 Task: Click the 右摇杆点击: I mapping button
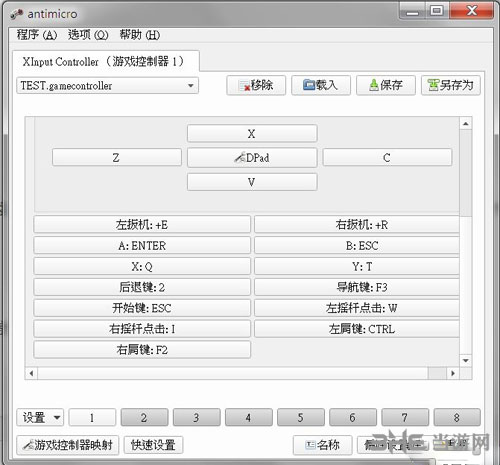pyautogui.click(x=142, y=329)
